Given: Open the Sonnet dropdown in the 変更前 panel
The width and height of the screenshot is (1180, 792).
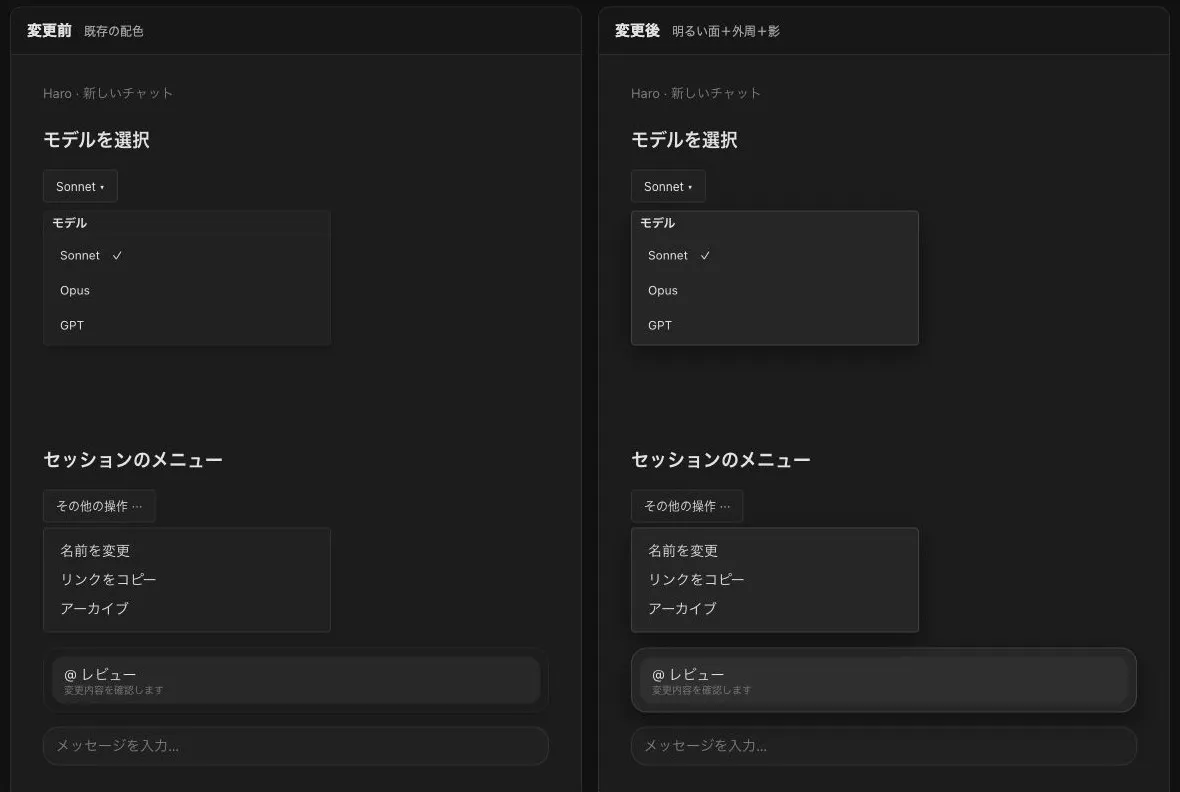Looking at the screenshot, I should click(x=81, y=187).
